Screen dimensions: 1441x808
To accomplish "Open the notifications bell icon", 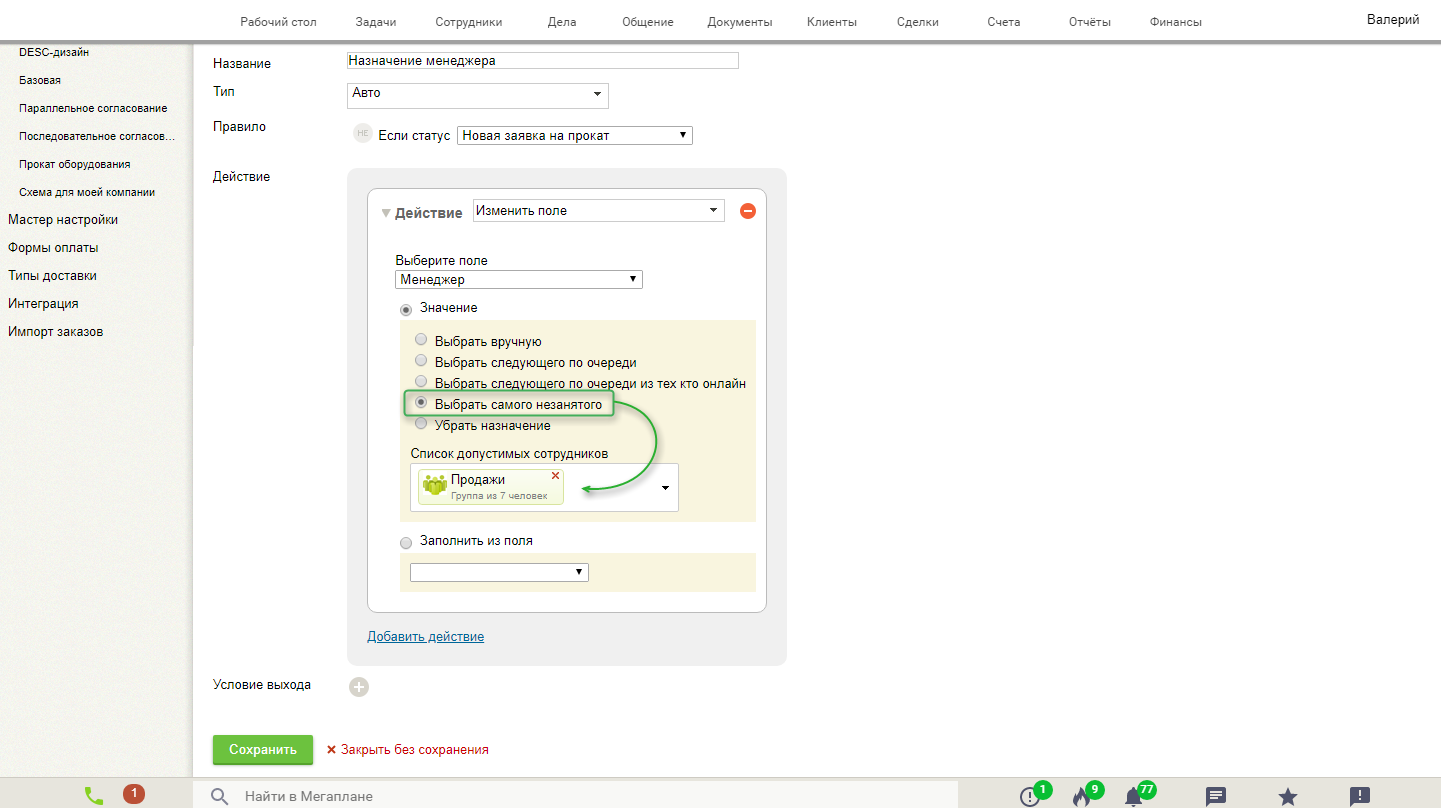I will 1133,797.
